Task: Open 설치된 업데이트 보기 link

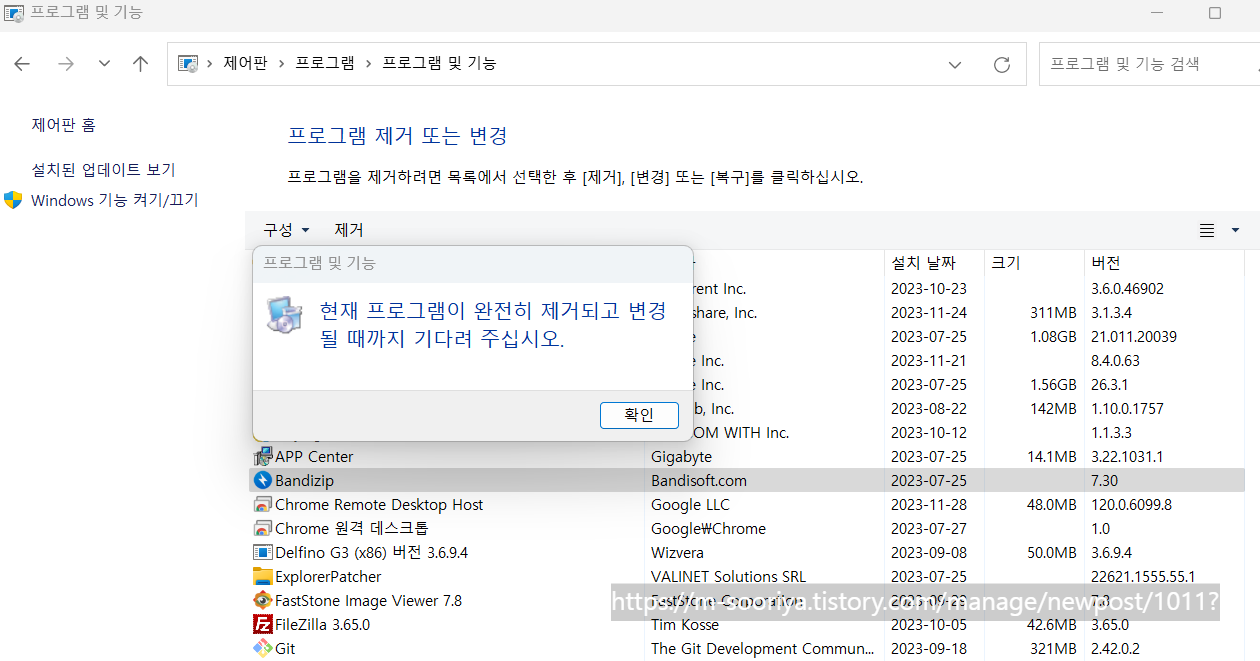Action: pos(103,170)
